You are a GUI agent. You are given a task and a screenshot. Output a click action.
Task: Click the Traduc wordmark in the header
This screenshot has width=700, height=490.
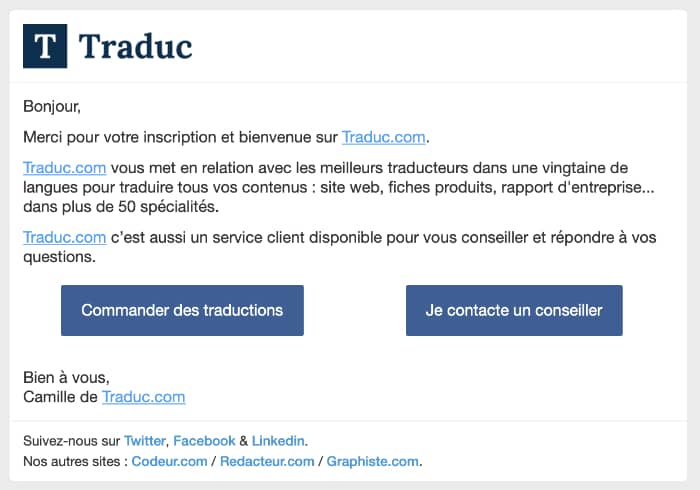135,46
